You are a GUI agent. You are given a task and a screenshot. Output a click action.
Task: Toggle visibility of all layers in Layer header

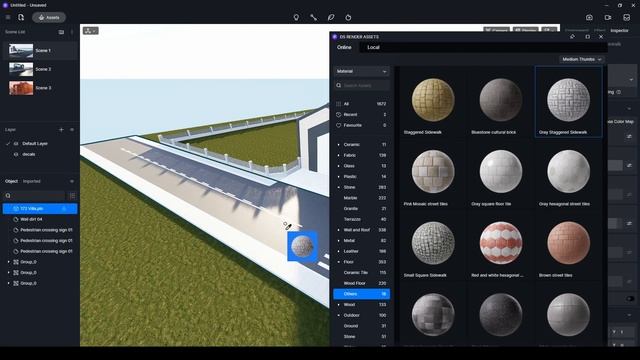72,130
